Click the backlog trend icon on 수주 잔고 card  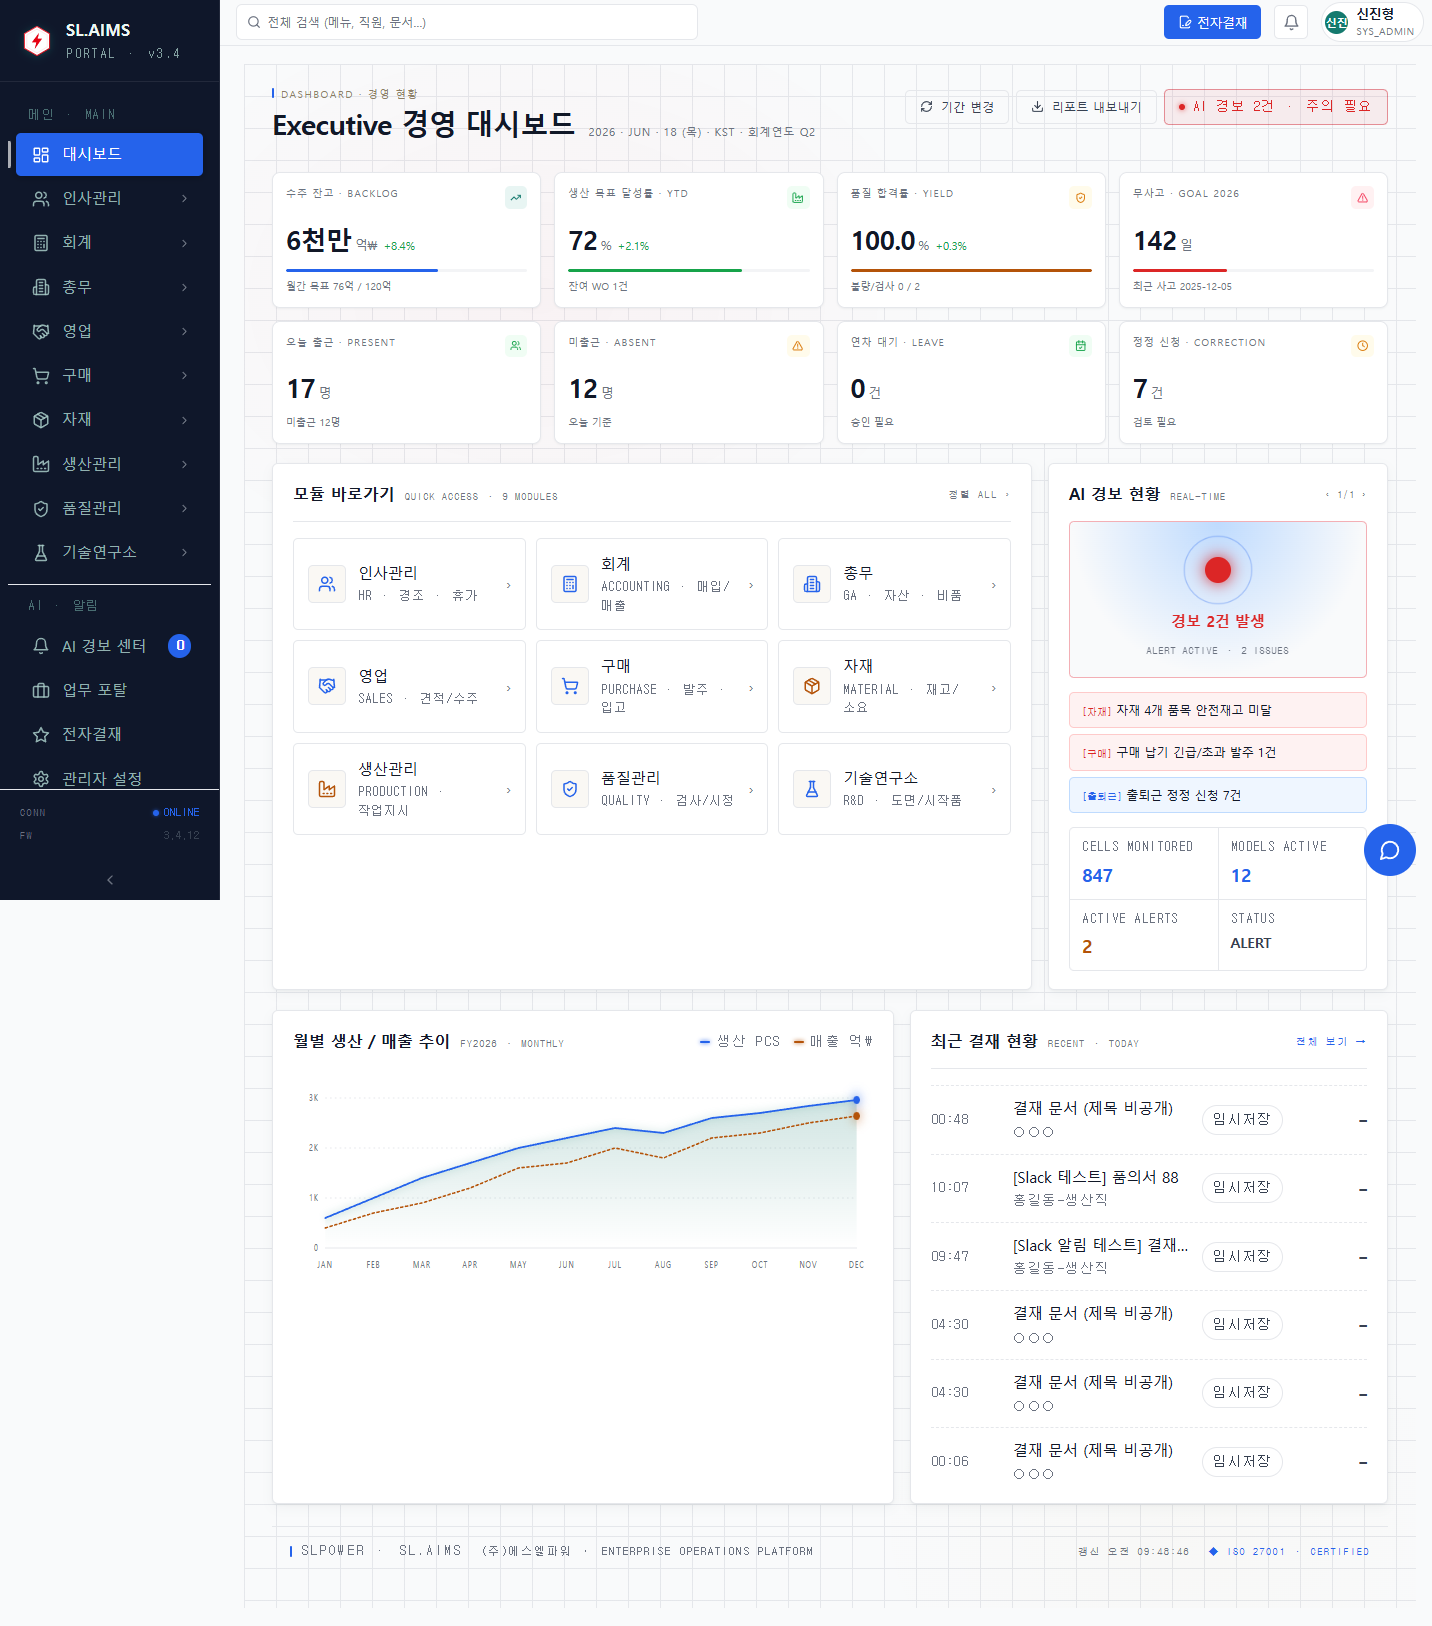tap(516, 198)
